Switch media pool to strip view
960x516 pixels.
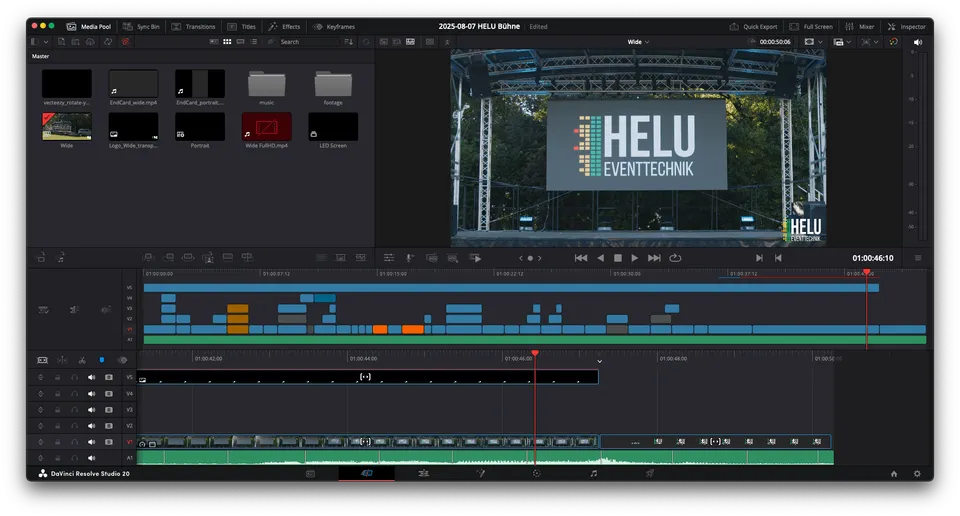(241, 42)
